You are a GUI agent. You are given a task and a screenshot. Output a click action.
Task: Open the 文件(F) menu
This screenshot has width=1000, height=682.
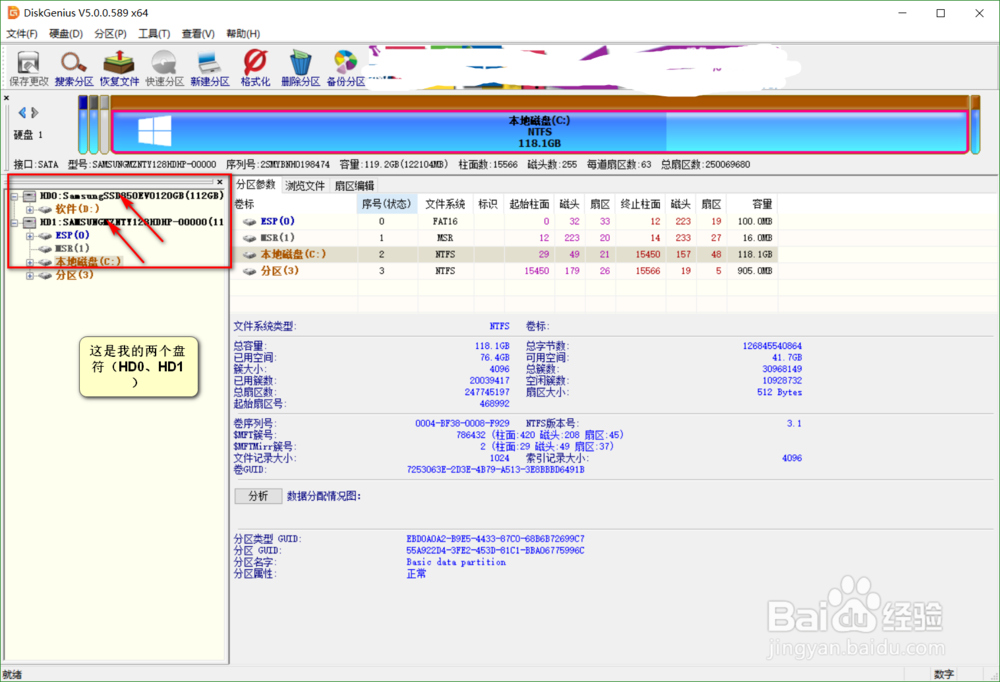pos(22,33)
